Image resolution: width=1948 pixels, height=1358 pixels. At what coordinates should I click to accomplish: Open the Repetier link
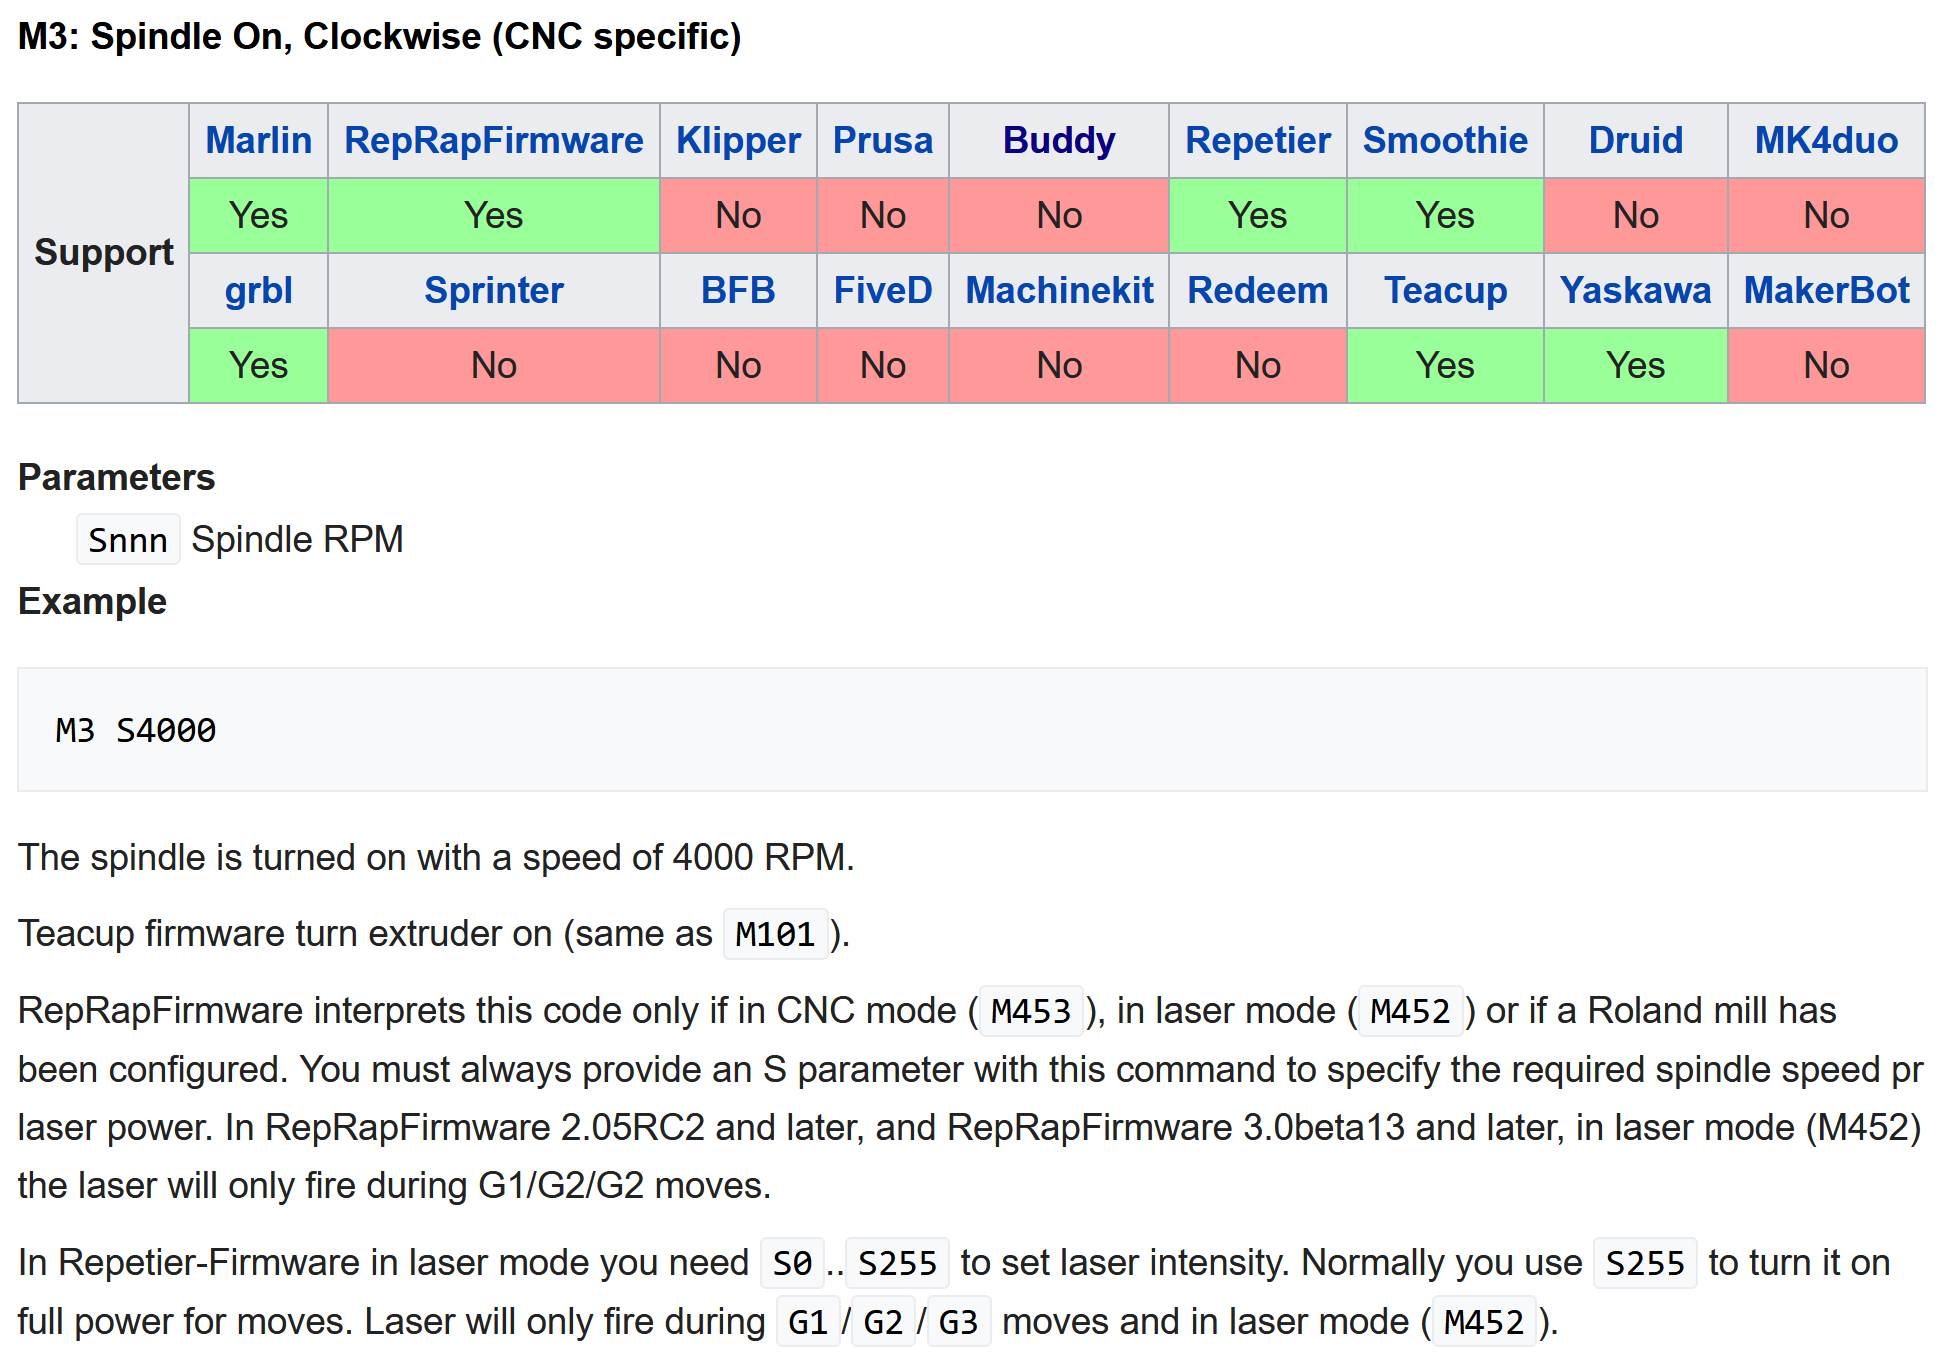click(x=1257, y=140)
